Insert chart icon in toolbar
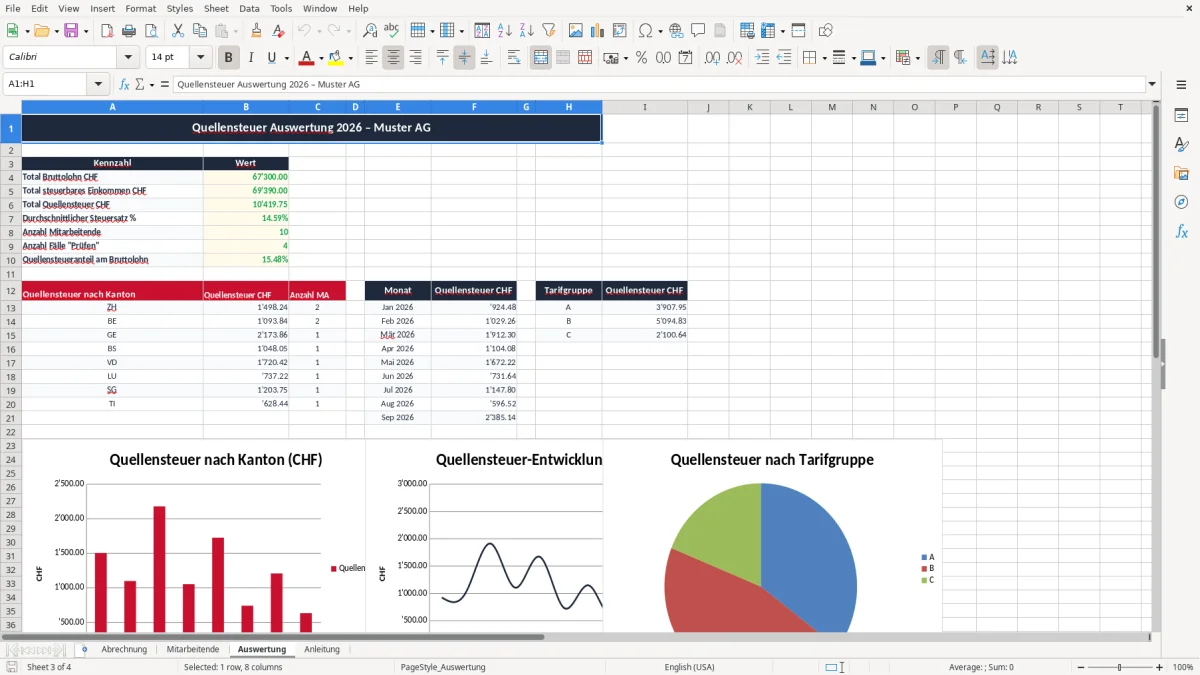1200x675 pixels. pyautogui.click(x=598, y=31)
